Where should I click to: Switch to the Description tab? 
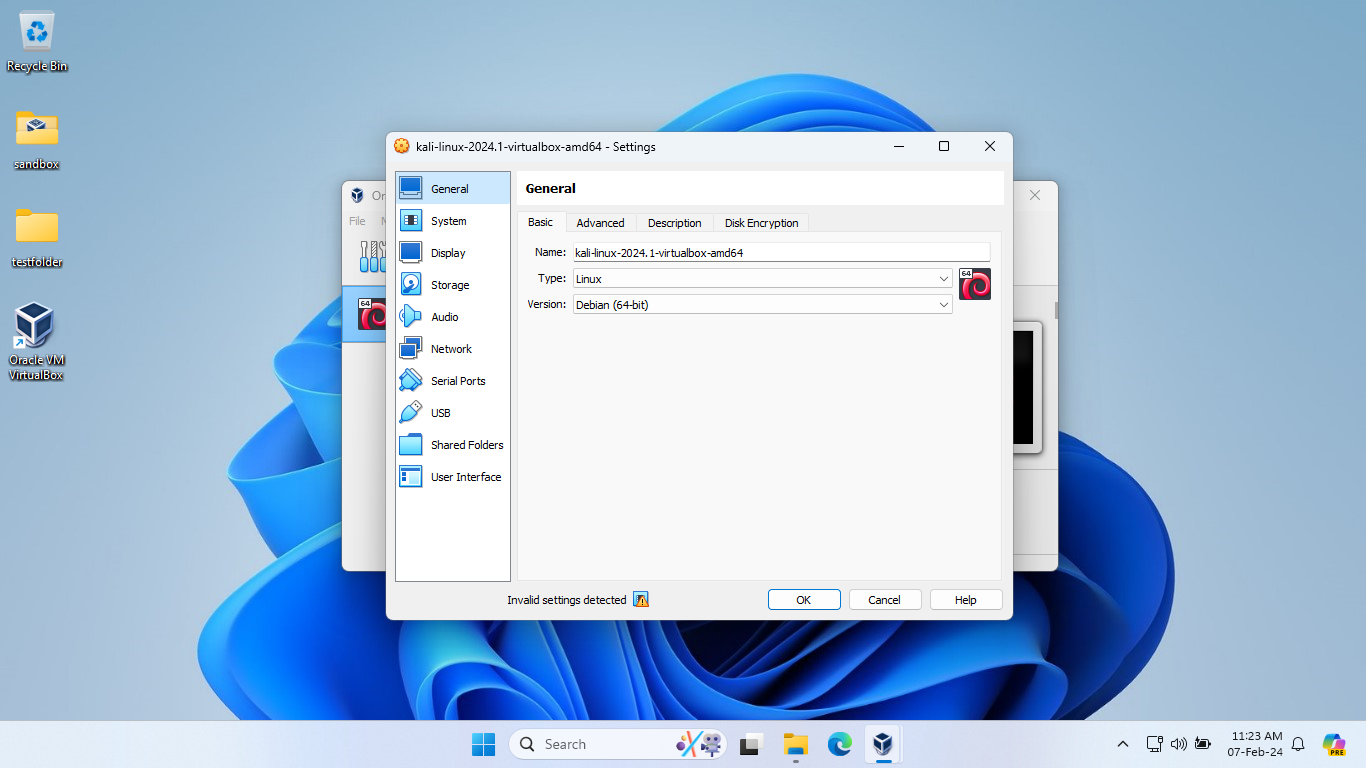(674, 223)
